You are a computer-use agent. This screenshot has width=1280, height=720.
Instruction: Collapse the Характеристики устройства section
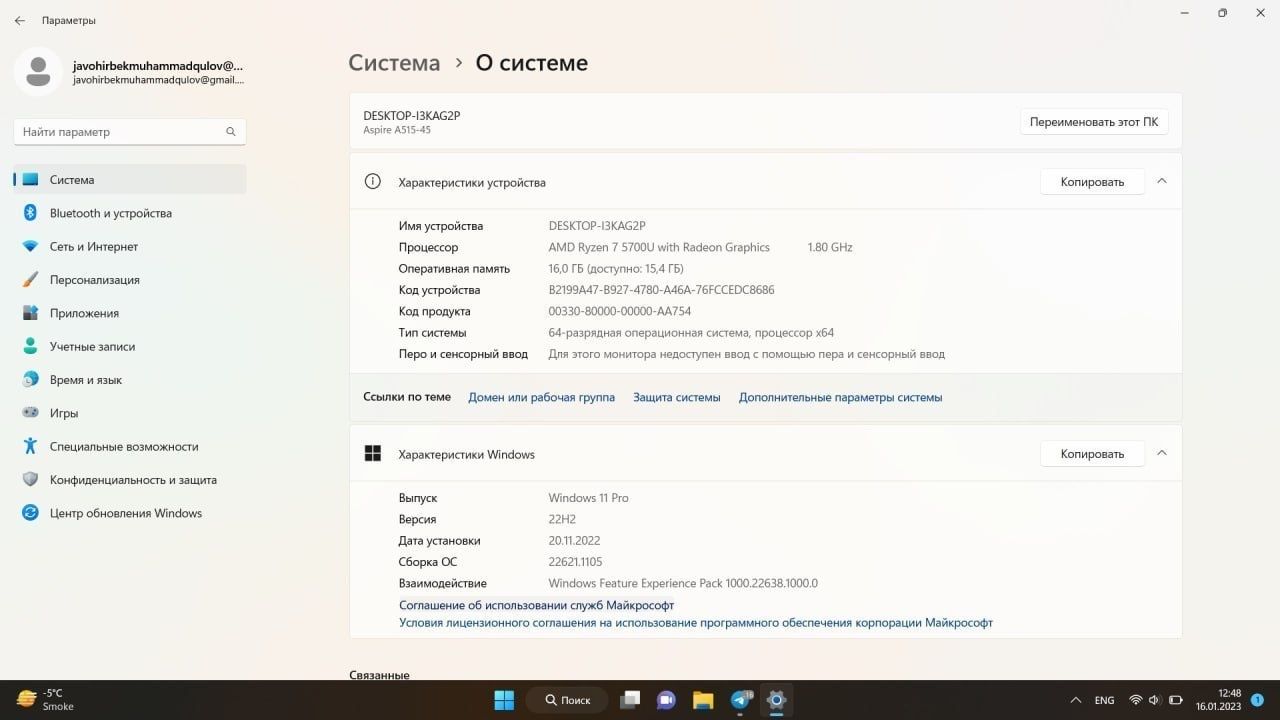click(x=1162, y=181)
